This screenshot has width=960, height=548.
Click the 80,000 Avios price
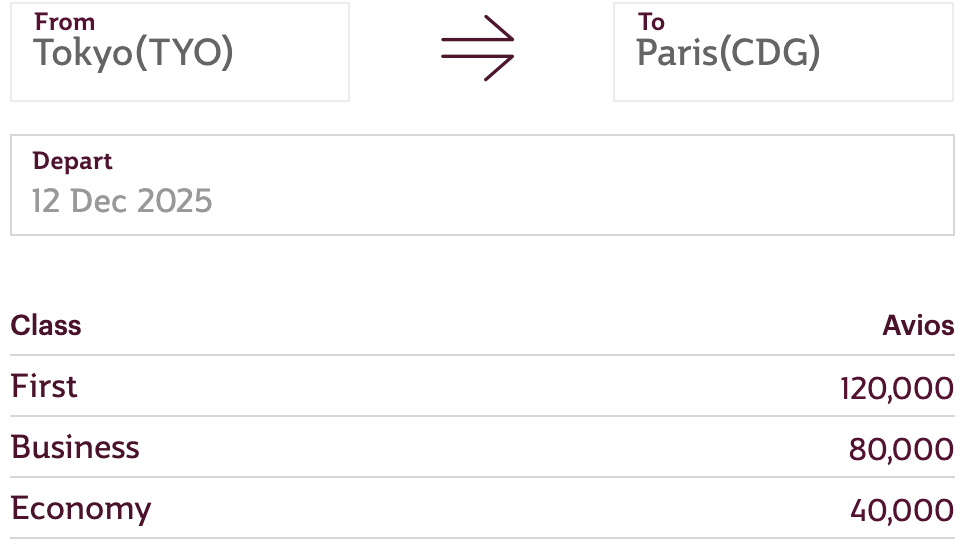coord(901,449)
